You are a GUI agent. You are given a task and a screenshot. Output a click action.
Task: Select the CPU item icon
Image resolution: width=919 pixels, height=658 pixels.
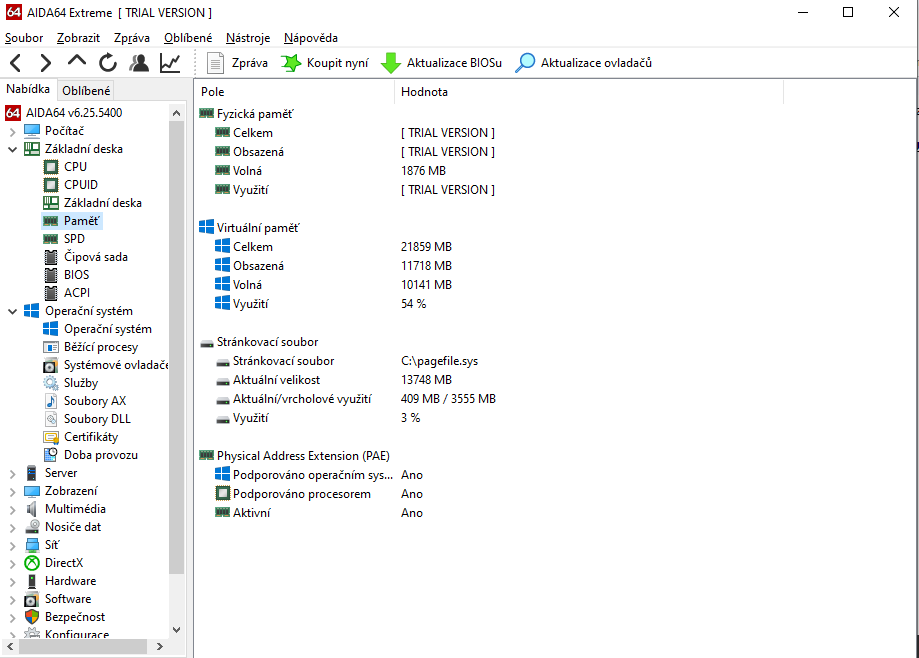[51, 167]
